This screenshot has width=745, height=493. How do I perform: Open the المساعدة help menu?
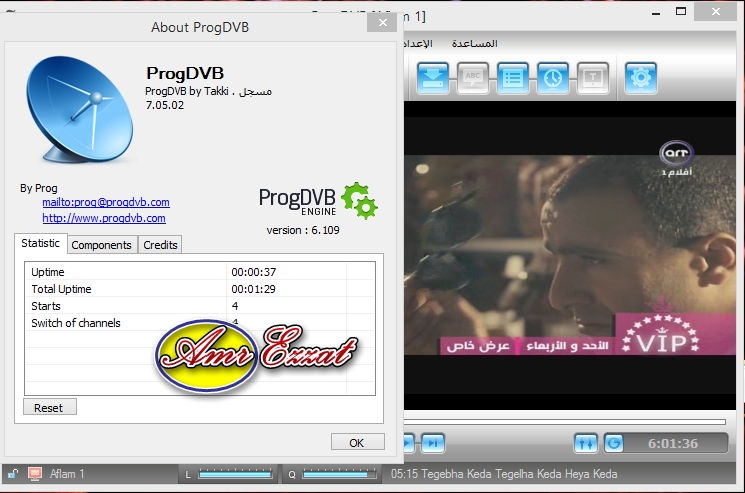474,44
